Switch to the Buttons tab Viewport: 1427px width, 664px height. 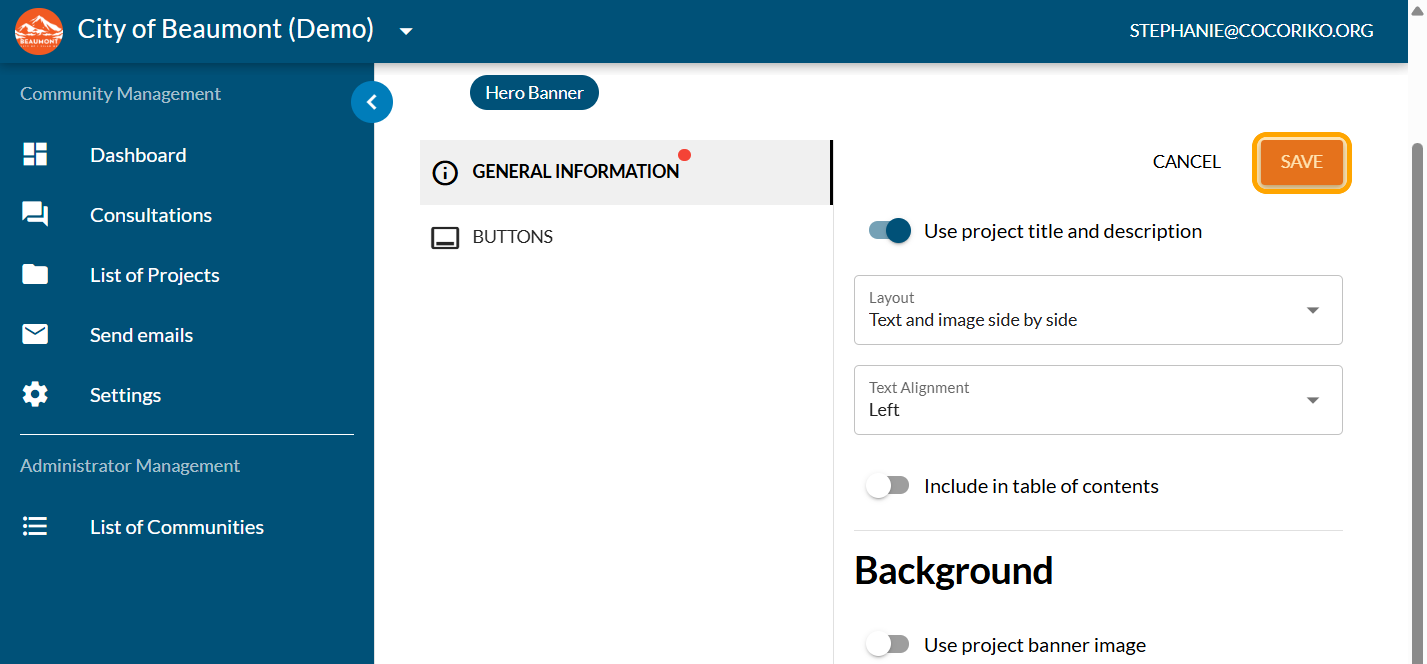(x=512, y=237)
